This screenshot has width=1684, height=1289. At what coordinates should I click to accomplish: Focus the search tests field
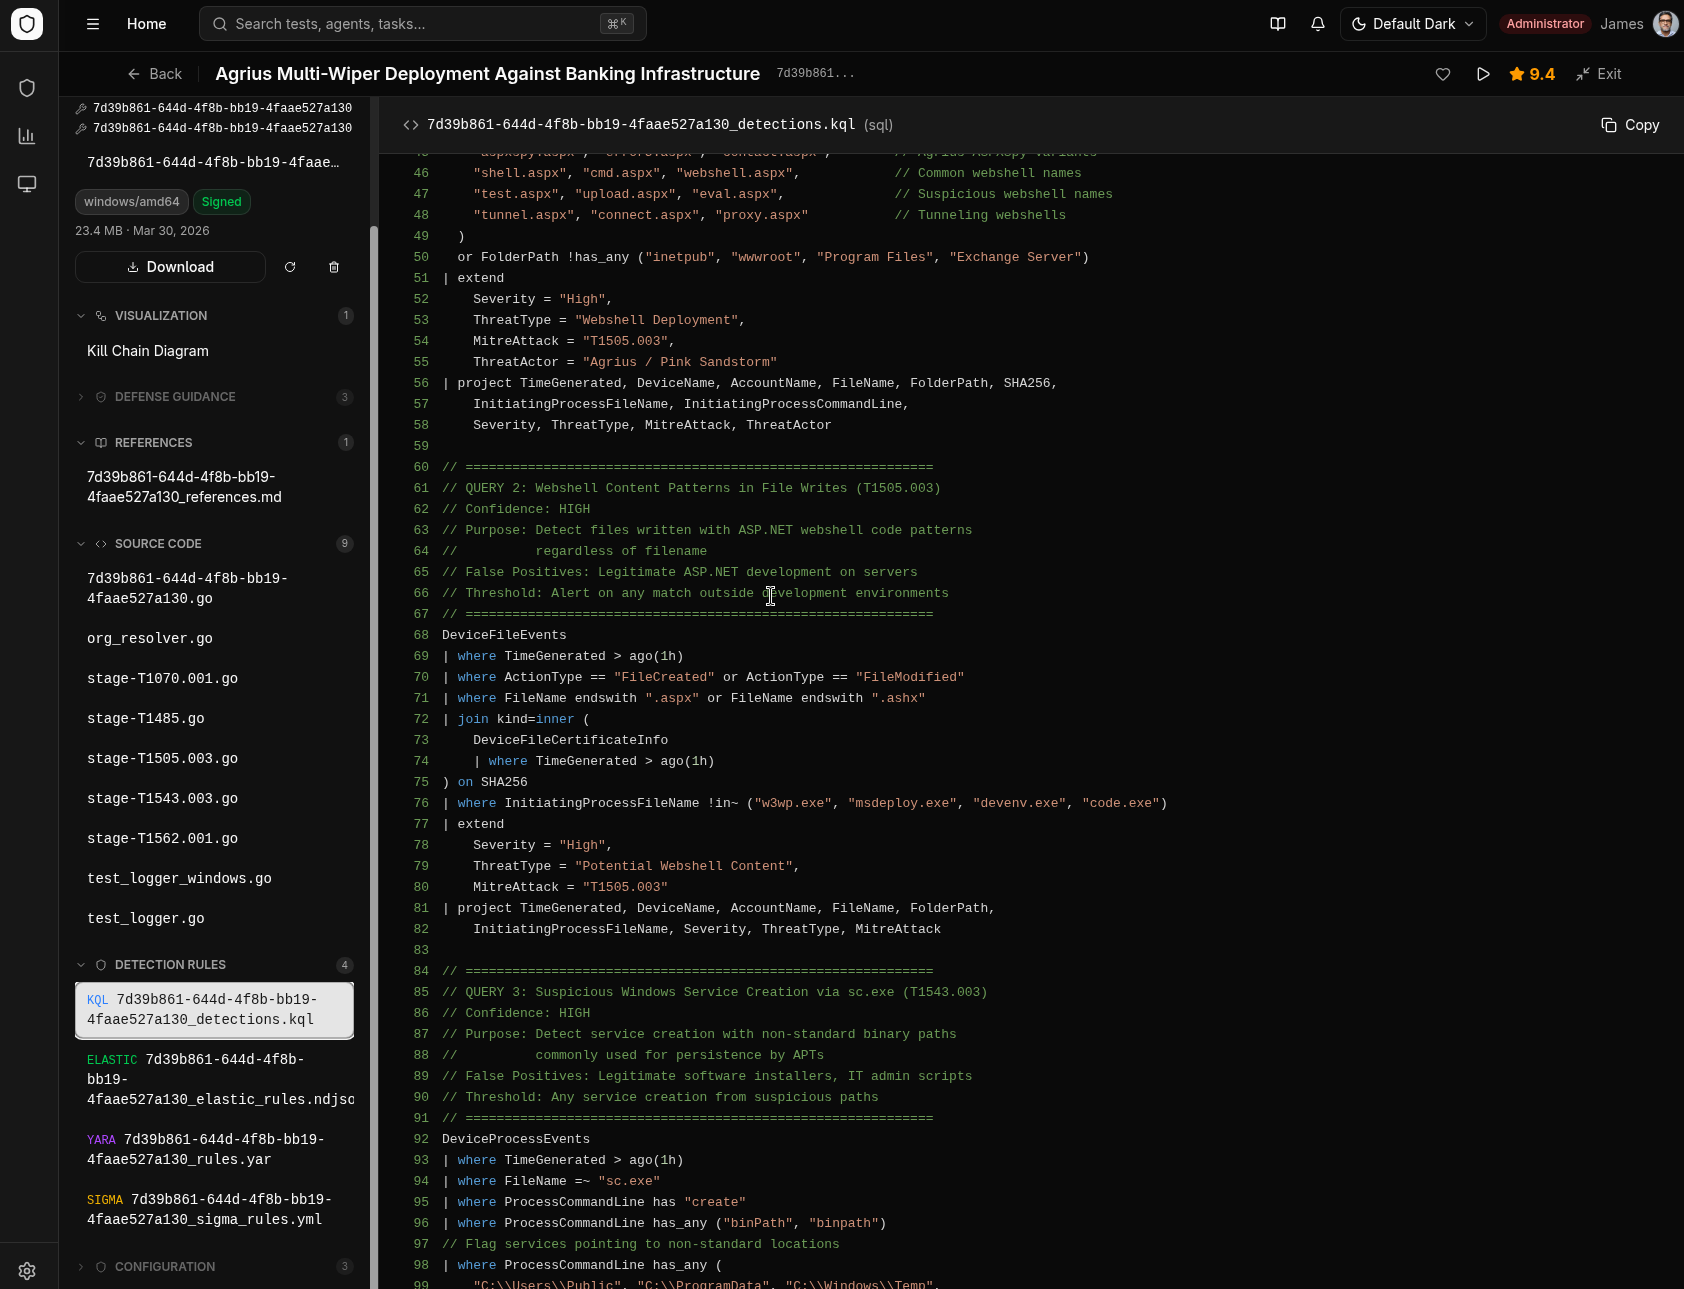[423, 24]
